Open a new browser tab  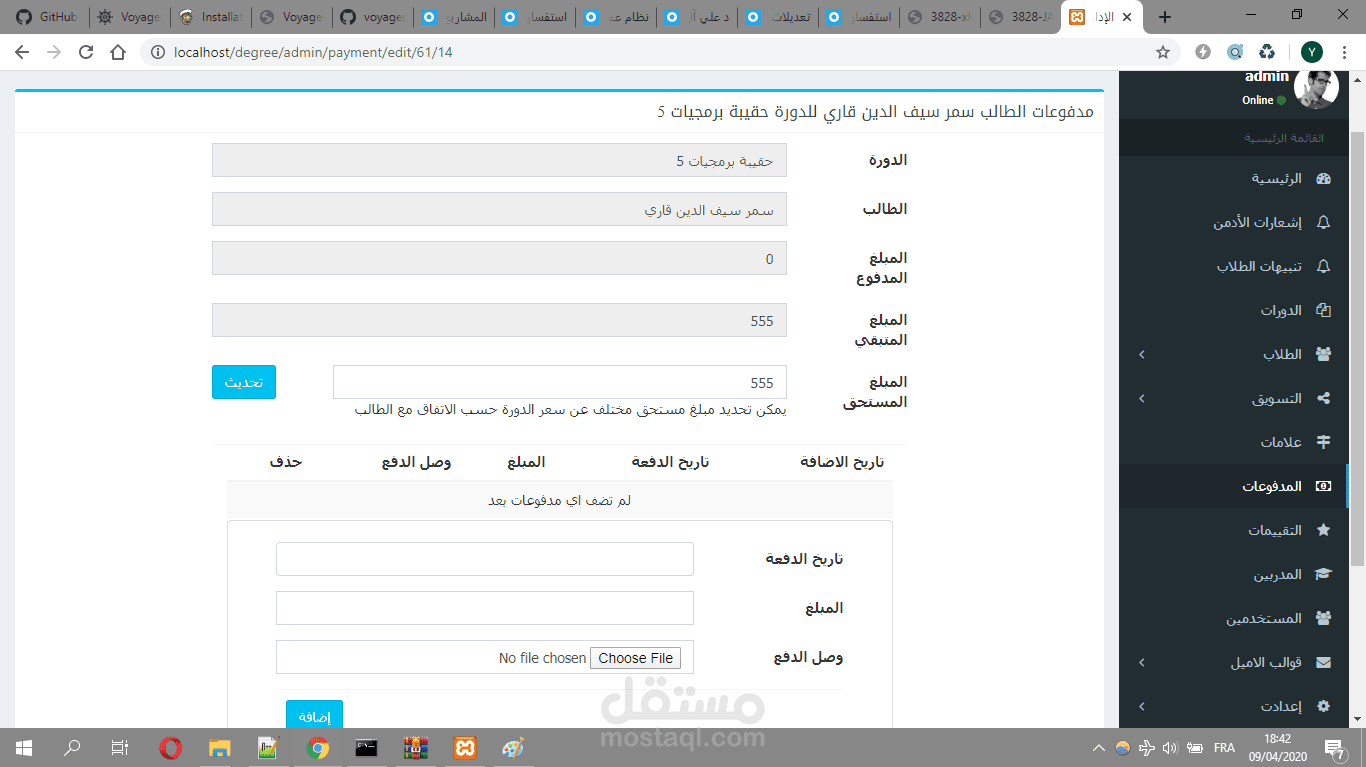[1164, 17]
